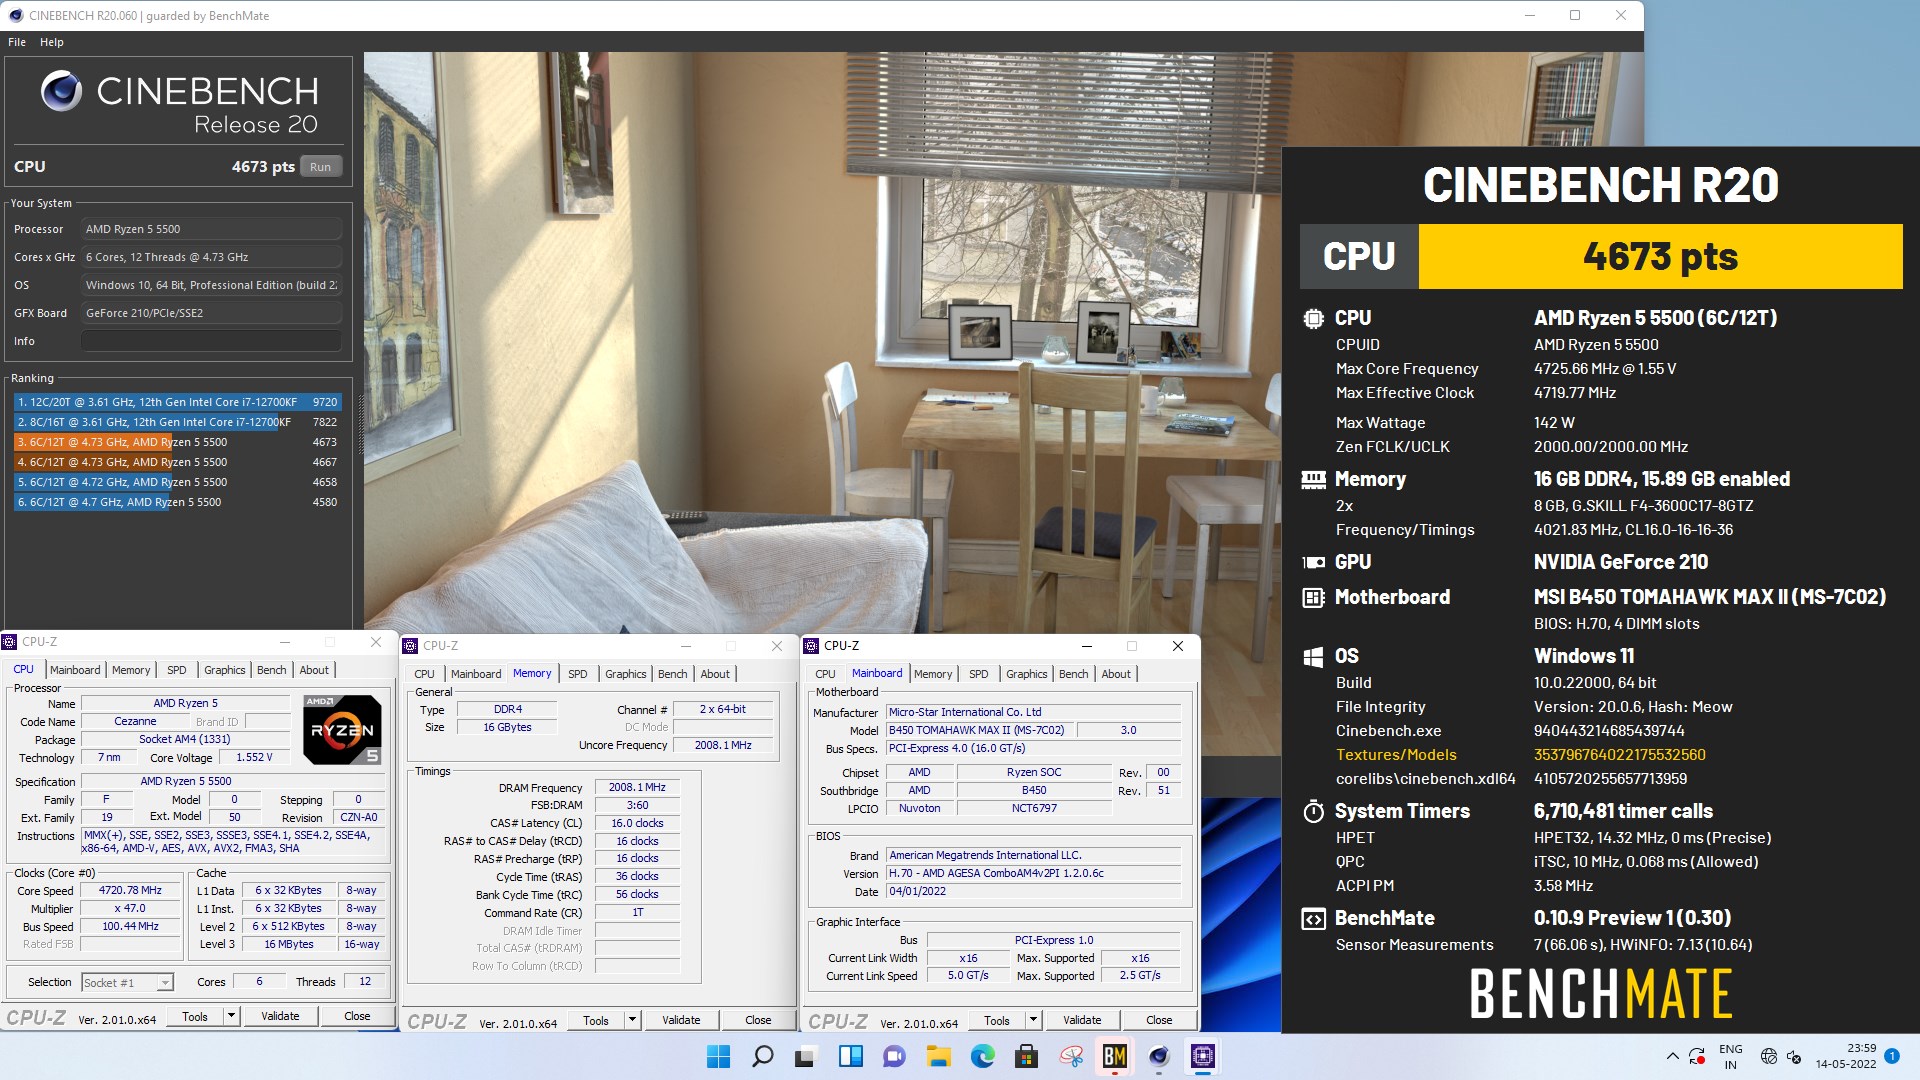Click CPU-Z title bar icon of right window
This screenshot has width=1920, height=1080.
coord(811,646)
